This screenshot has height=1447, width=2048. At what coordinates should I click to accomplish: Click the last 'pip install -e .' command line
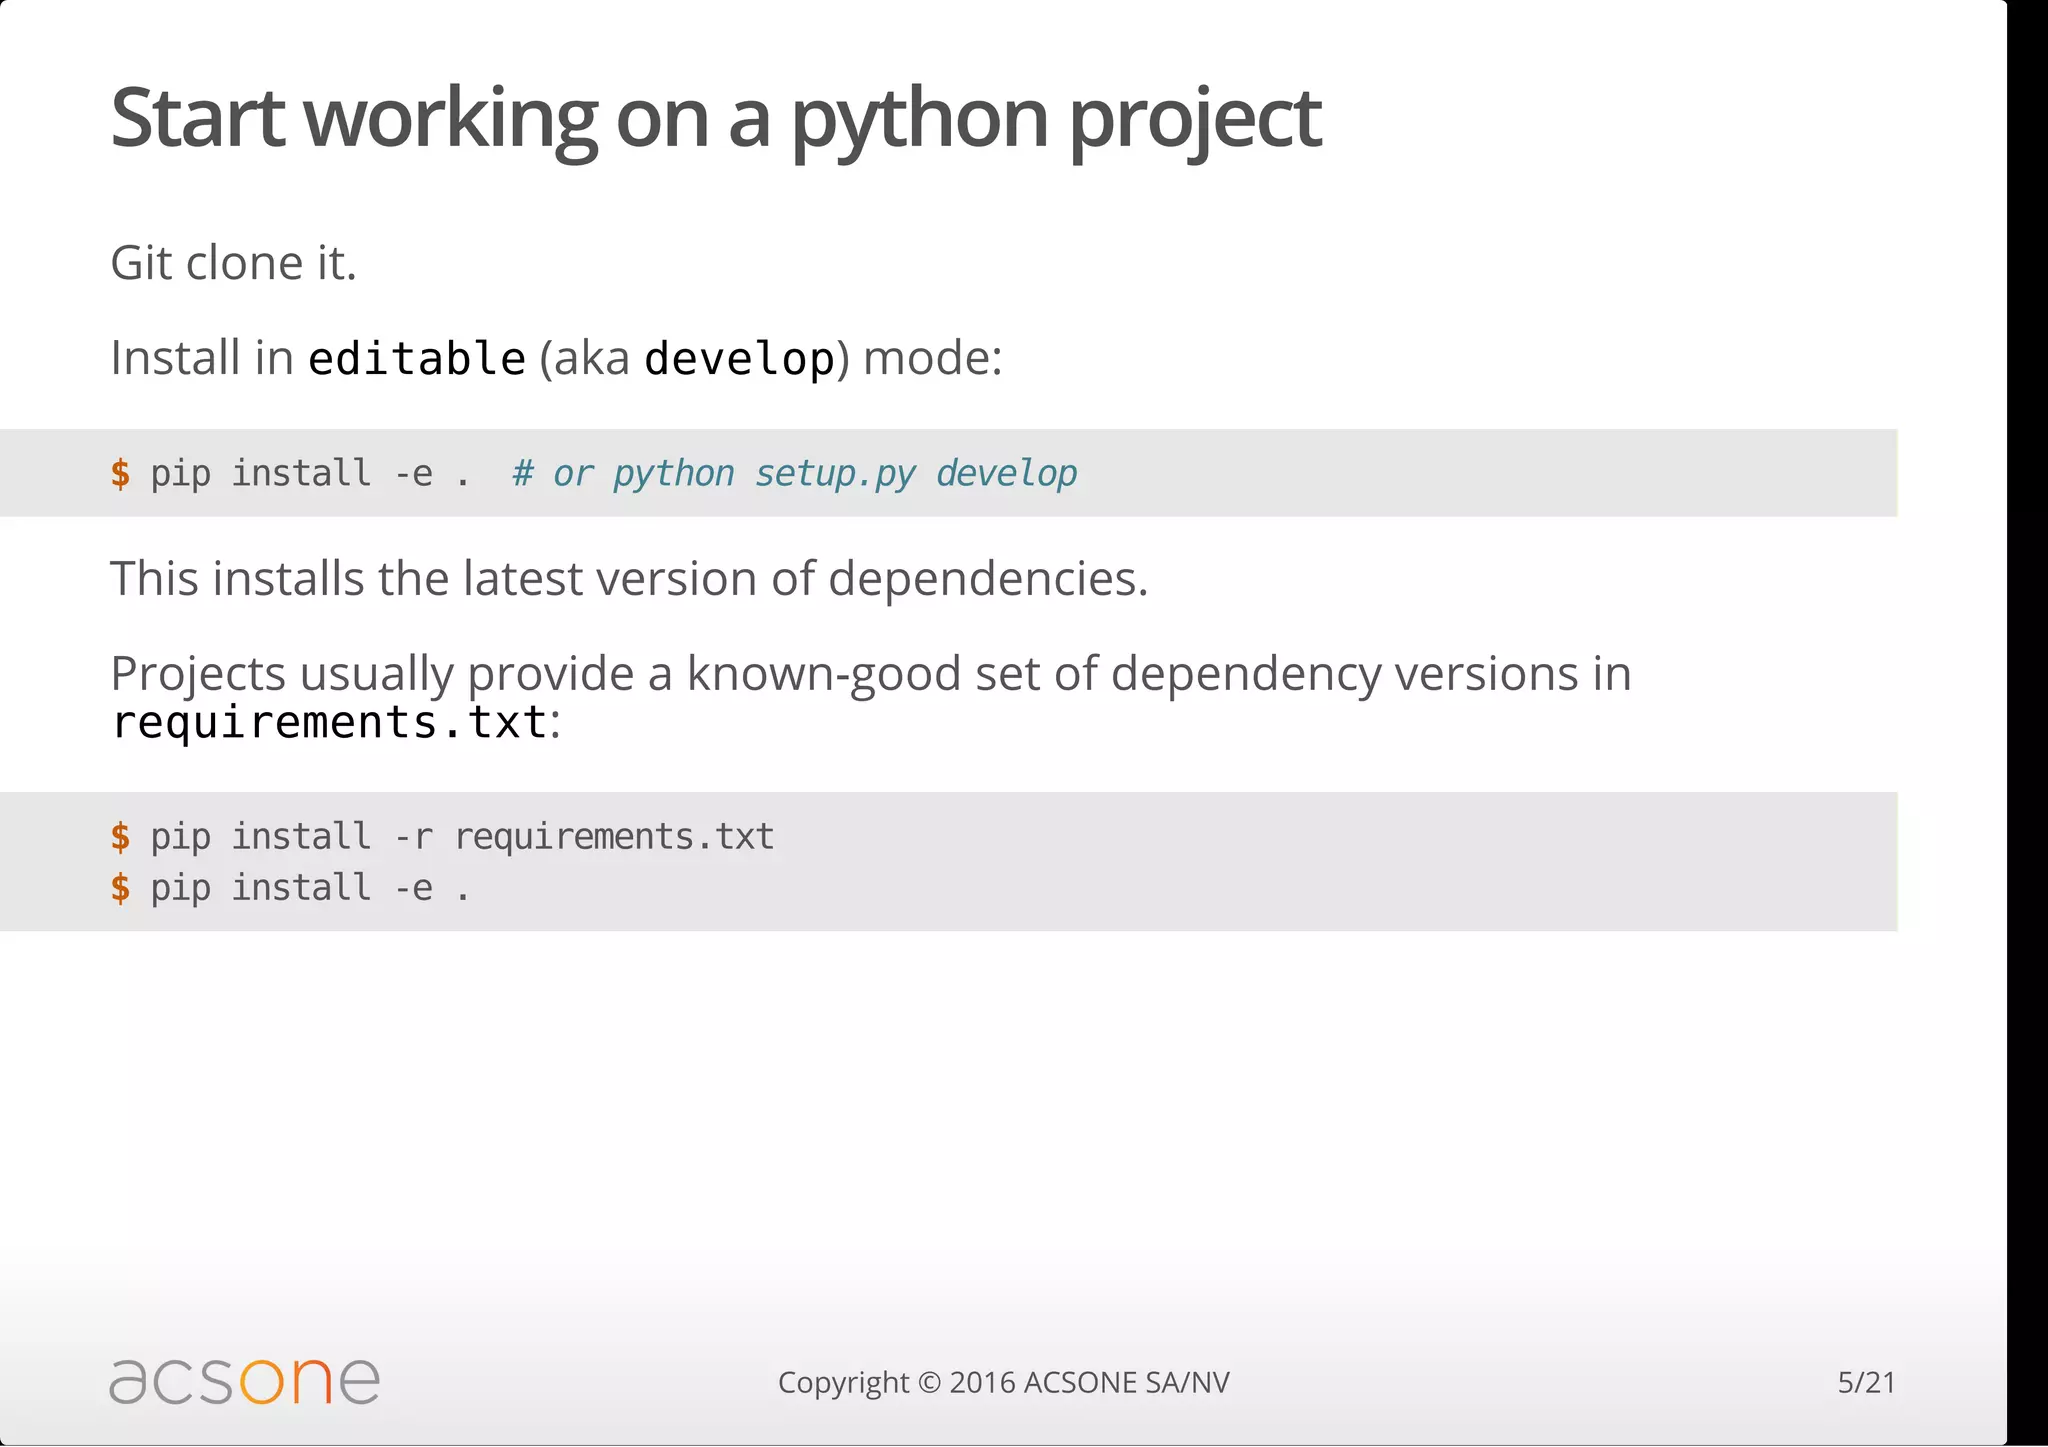tap(310, 887)
